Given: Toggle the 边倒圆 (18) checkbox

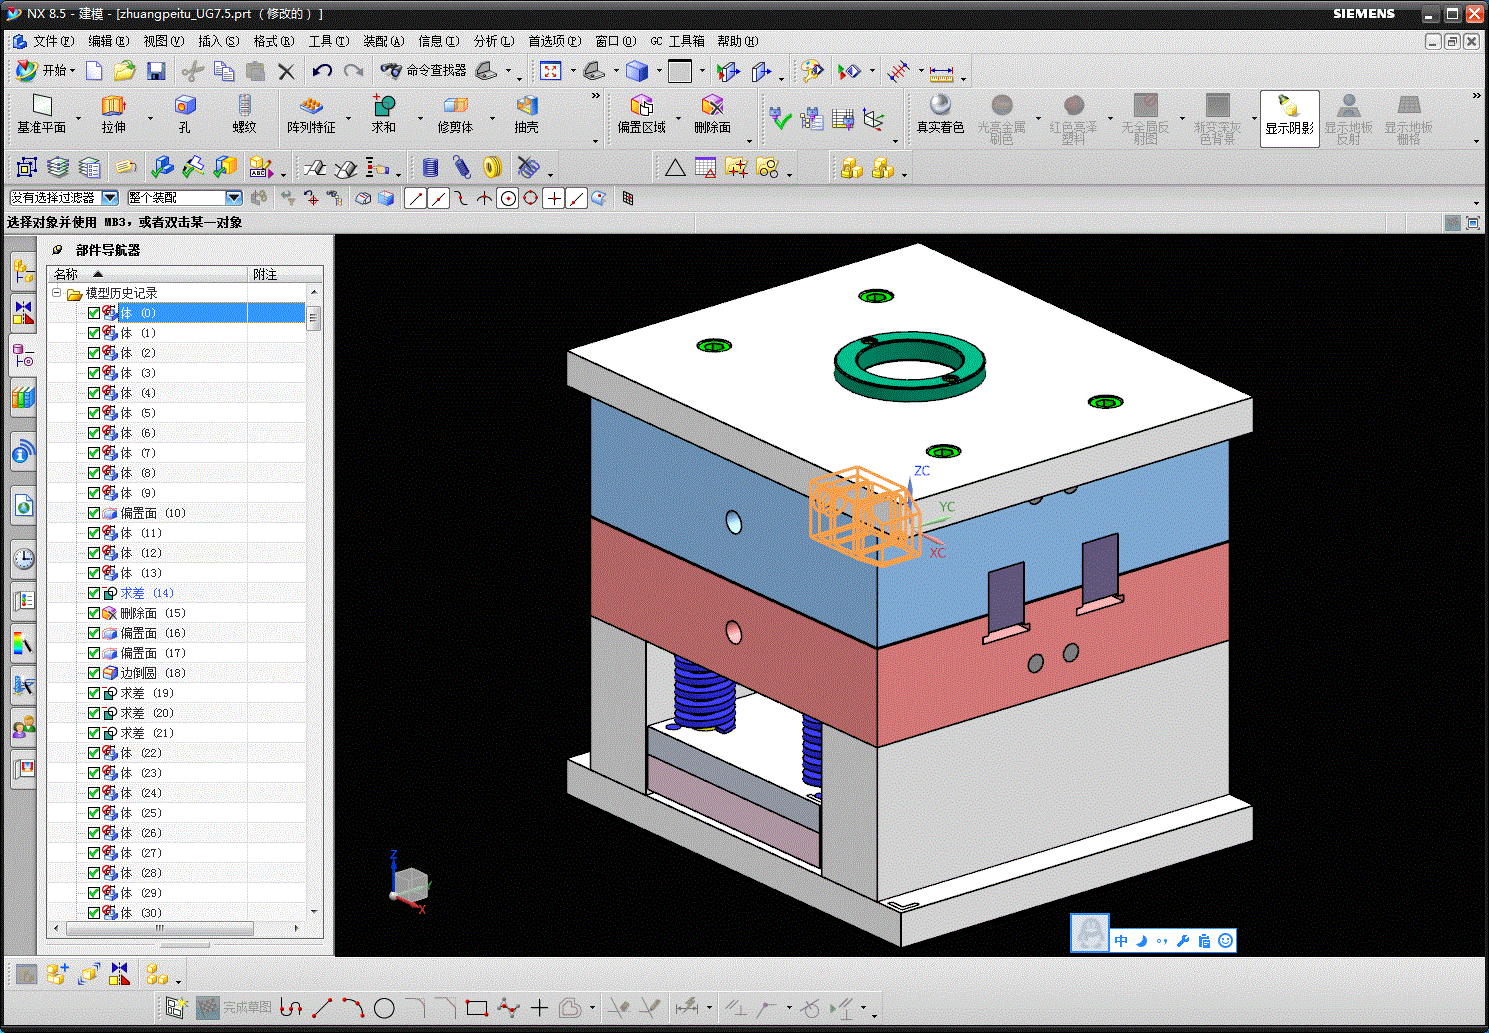Looking at the screenshot, I should pyautogui.click(x=94, y=673).
